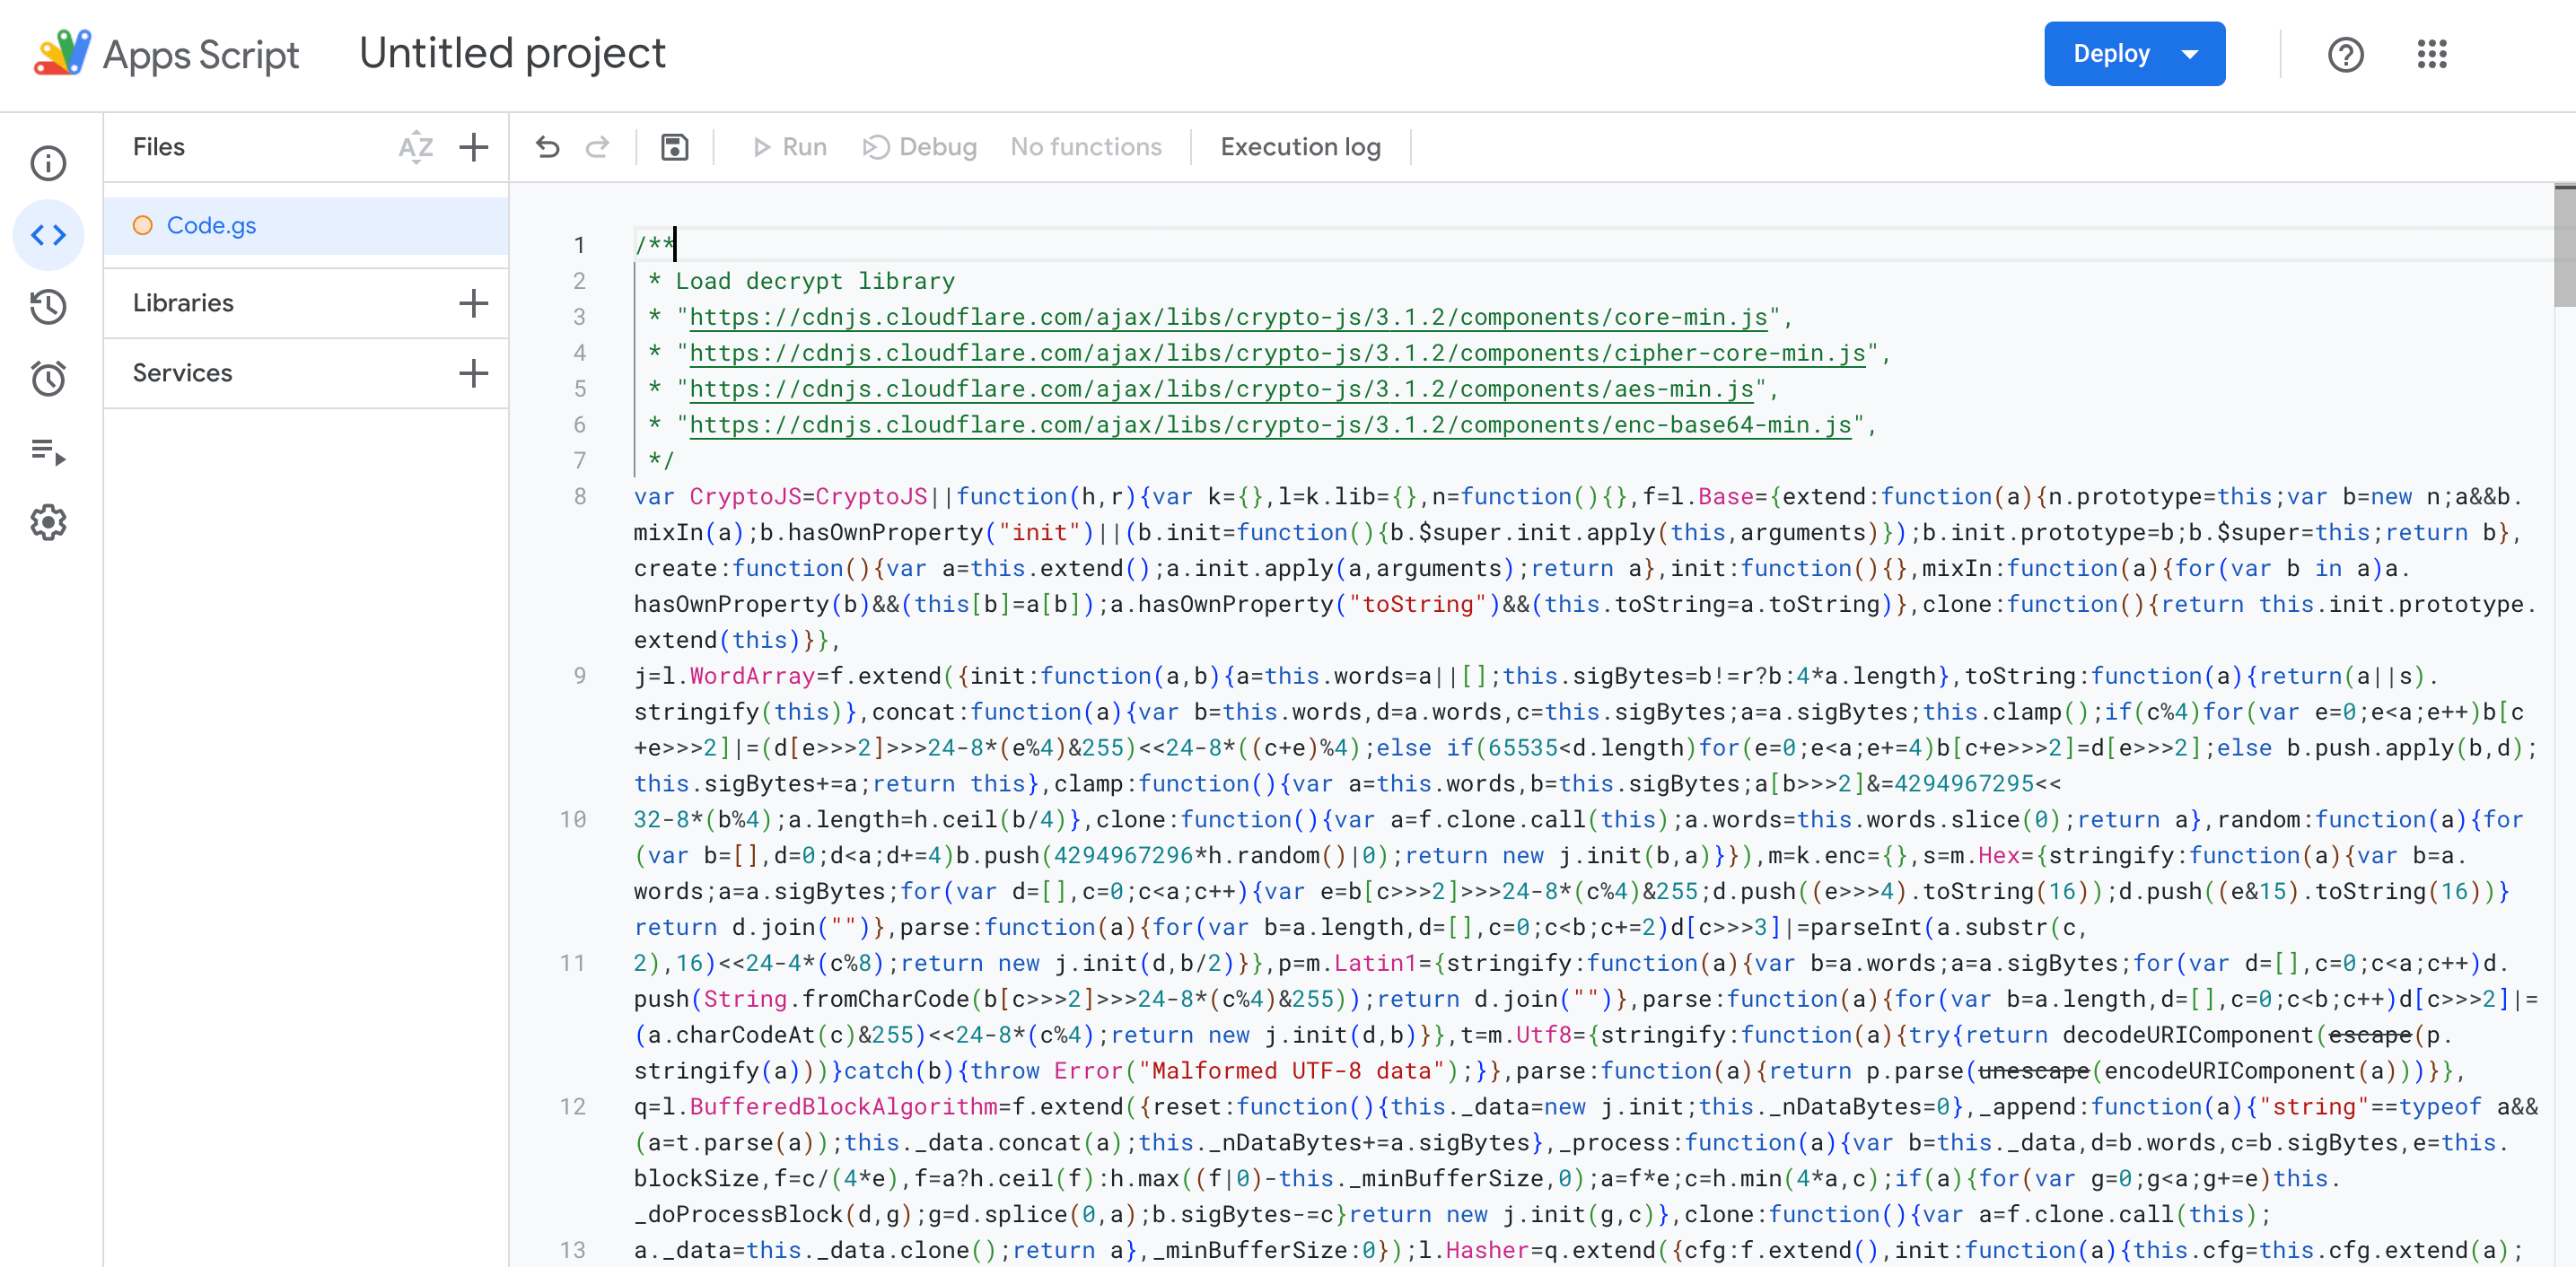2576x1267 pixels.
Task: Click the Services section label
Action: pos(182,373)
